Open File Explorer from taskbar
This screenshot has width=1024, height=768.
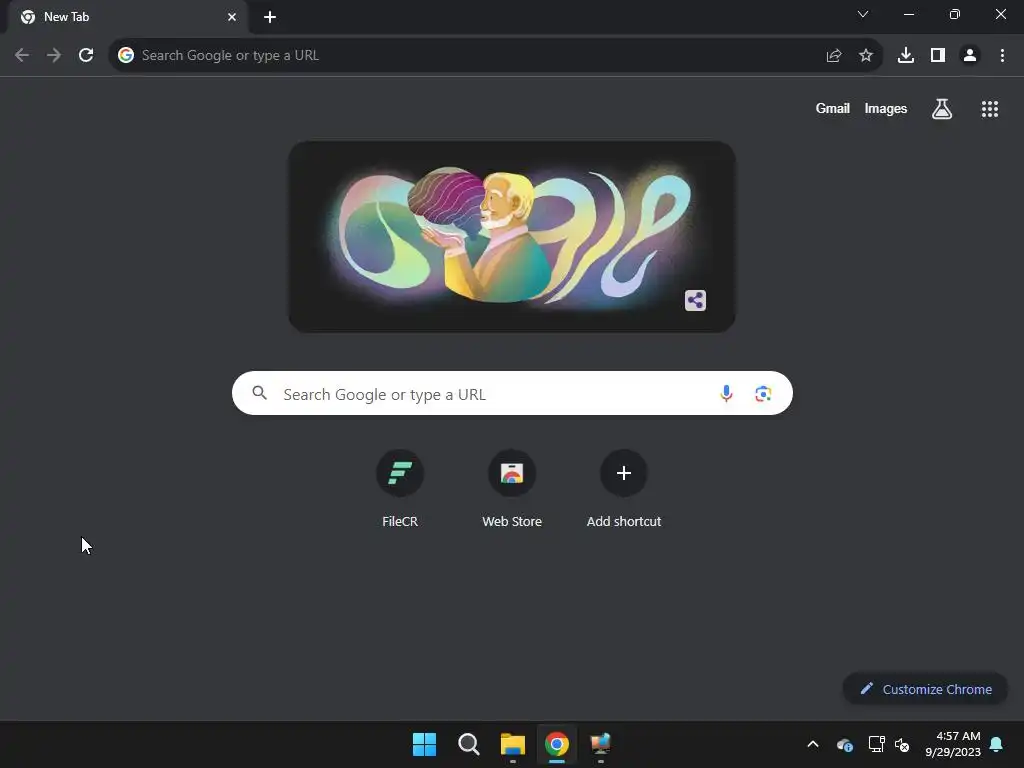513,744
